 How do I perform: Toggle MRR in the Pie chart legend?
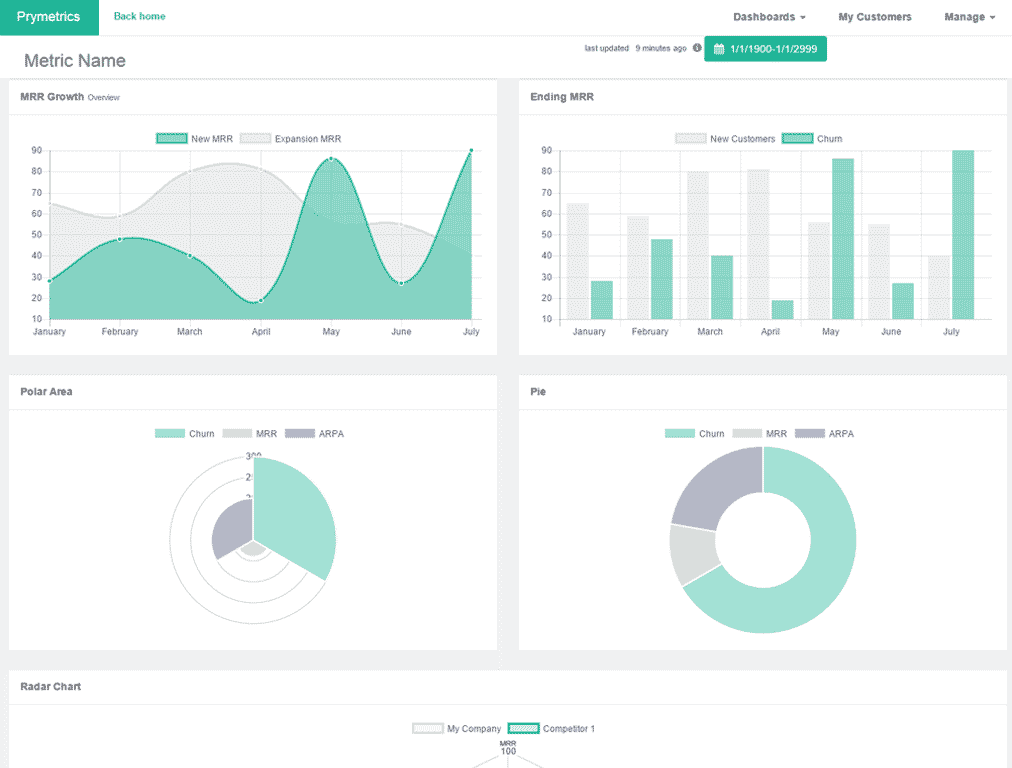(760, 434)
